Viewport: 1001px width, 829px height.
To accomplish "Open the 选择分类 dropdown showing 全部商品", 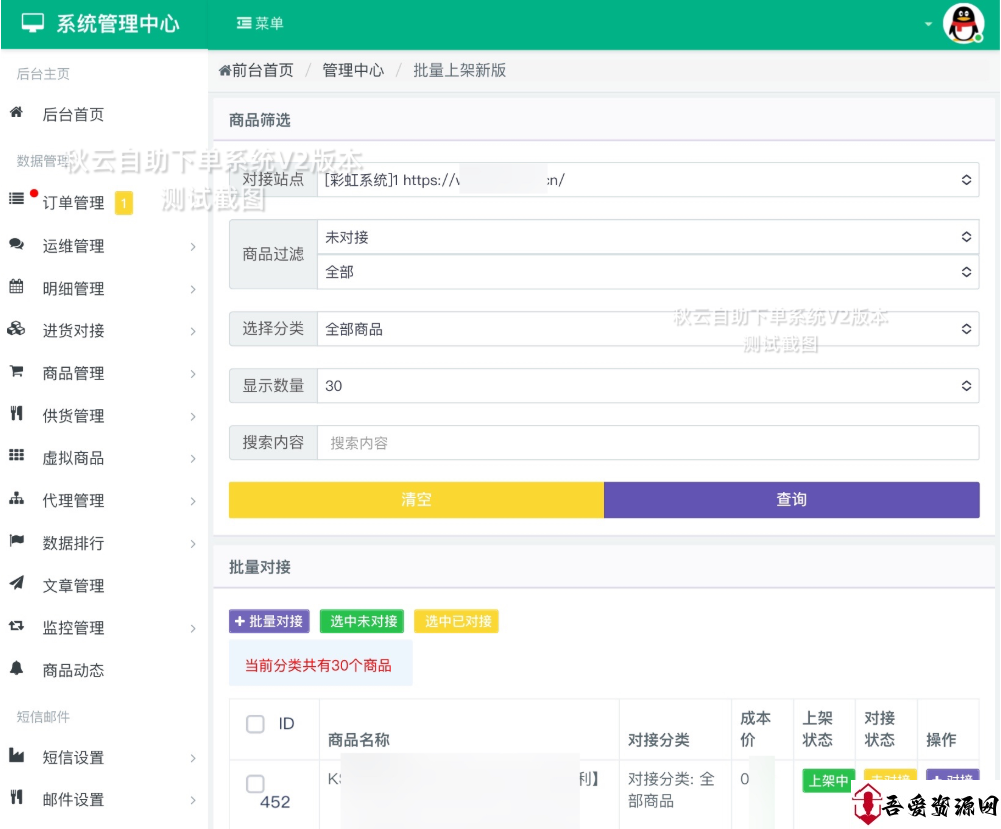I will point(647,328).
